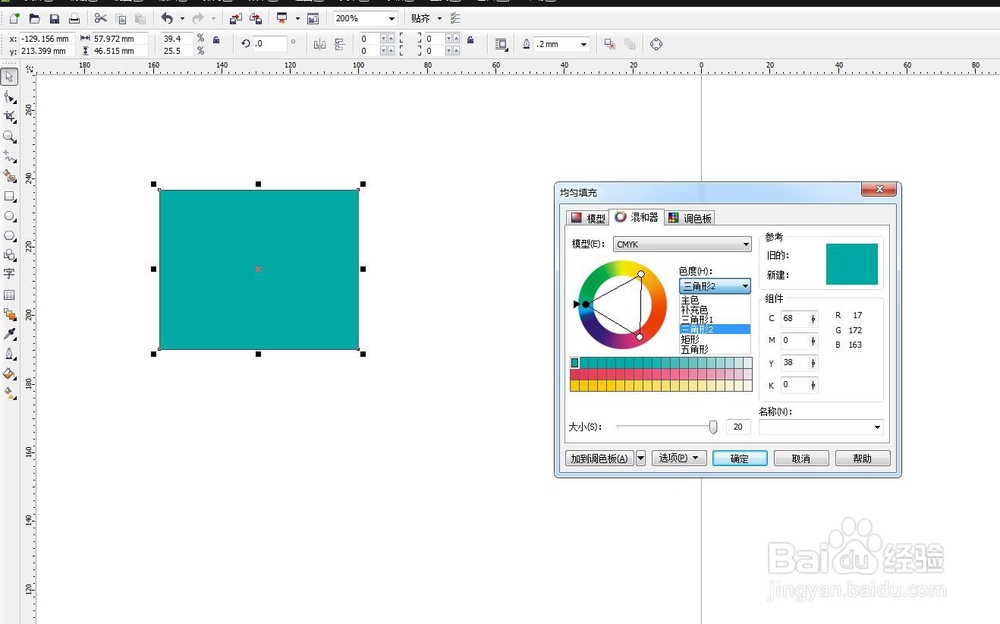Collapse the 色度 三角形2 combo box
Image resolution: width=1000 pixels, height=624 pixels.
714,286
